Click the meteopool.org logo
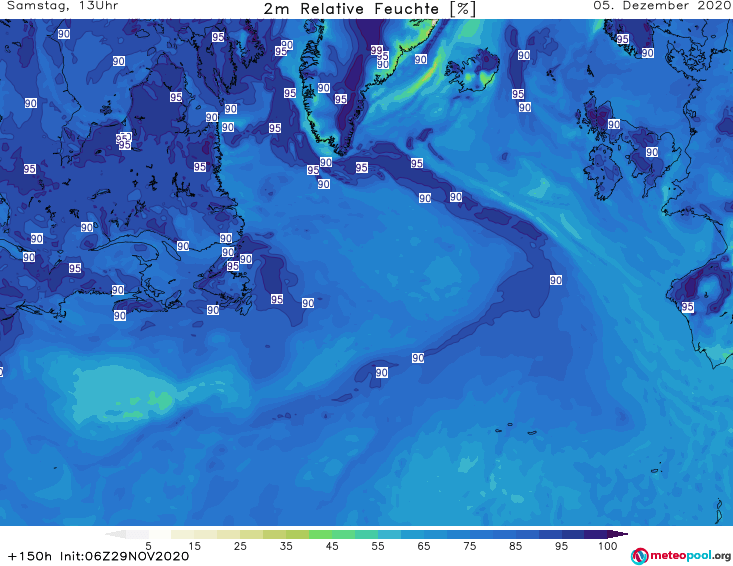The width and height of the screenshot is (733, 566). click(681, 556)
